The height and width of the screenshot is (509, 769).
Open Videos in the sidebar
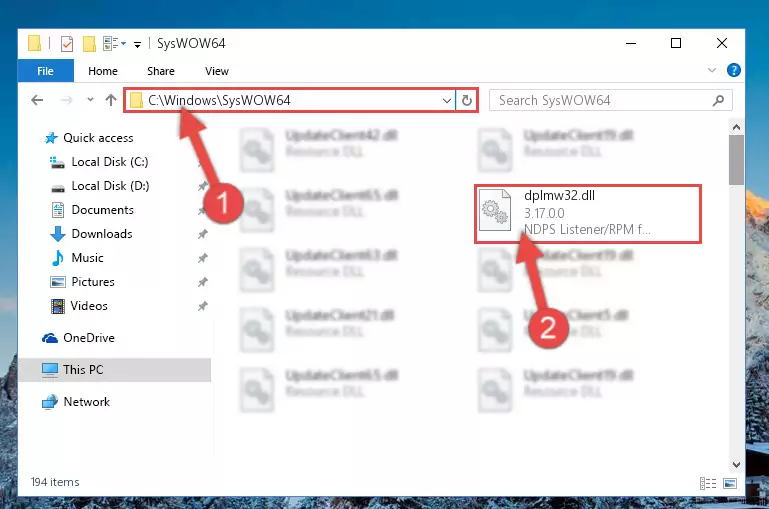(x=89, y=306)
